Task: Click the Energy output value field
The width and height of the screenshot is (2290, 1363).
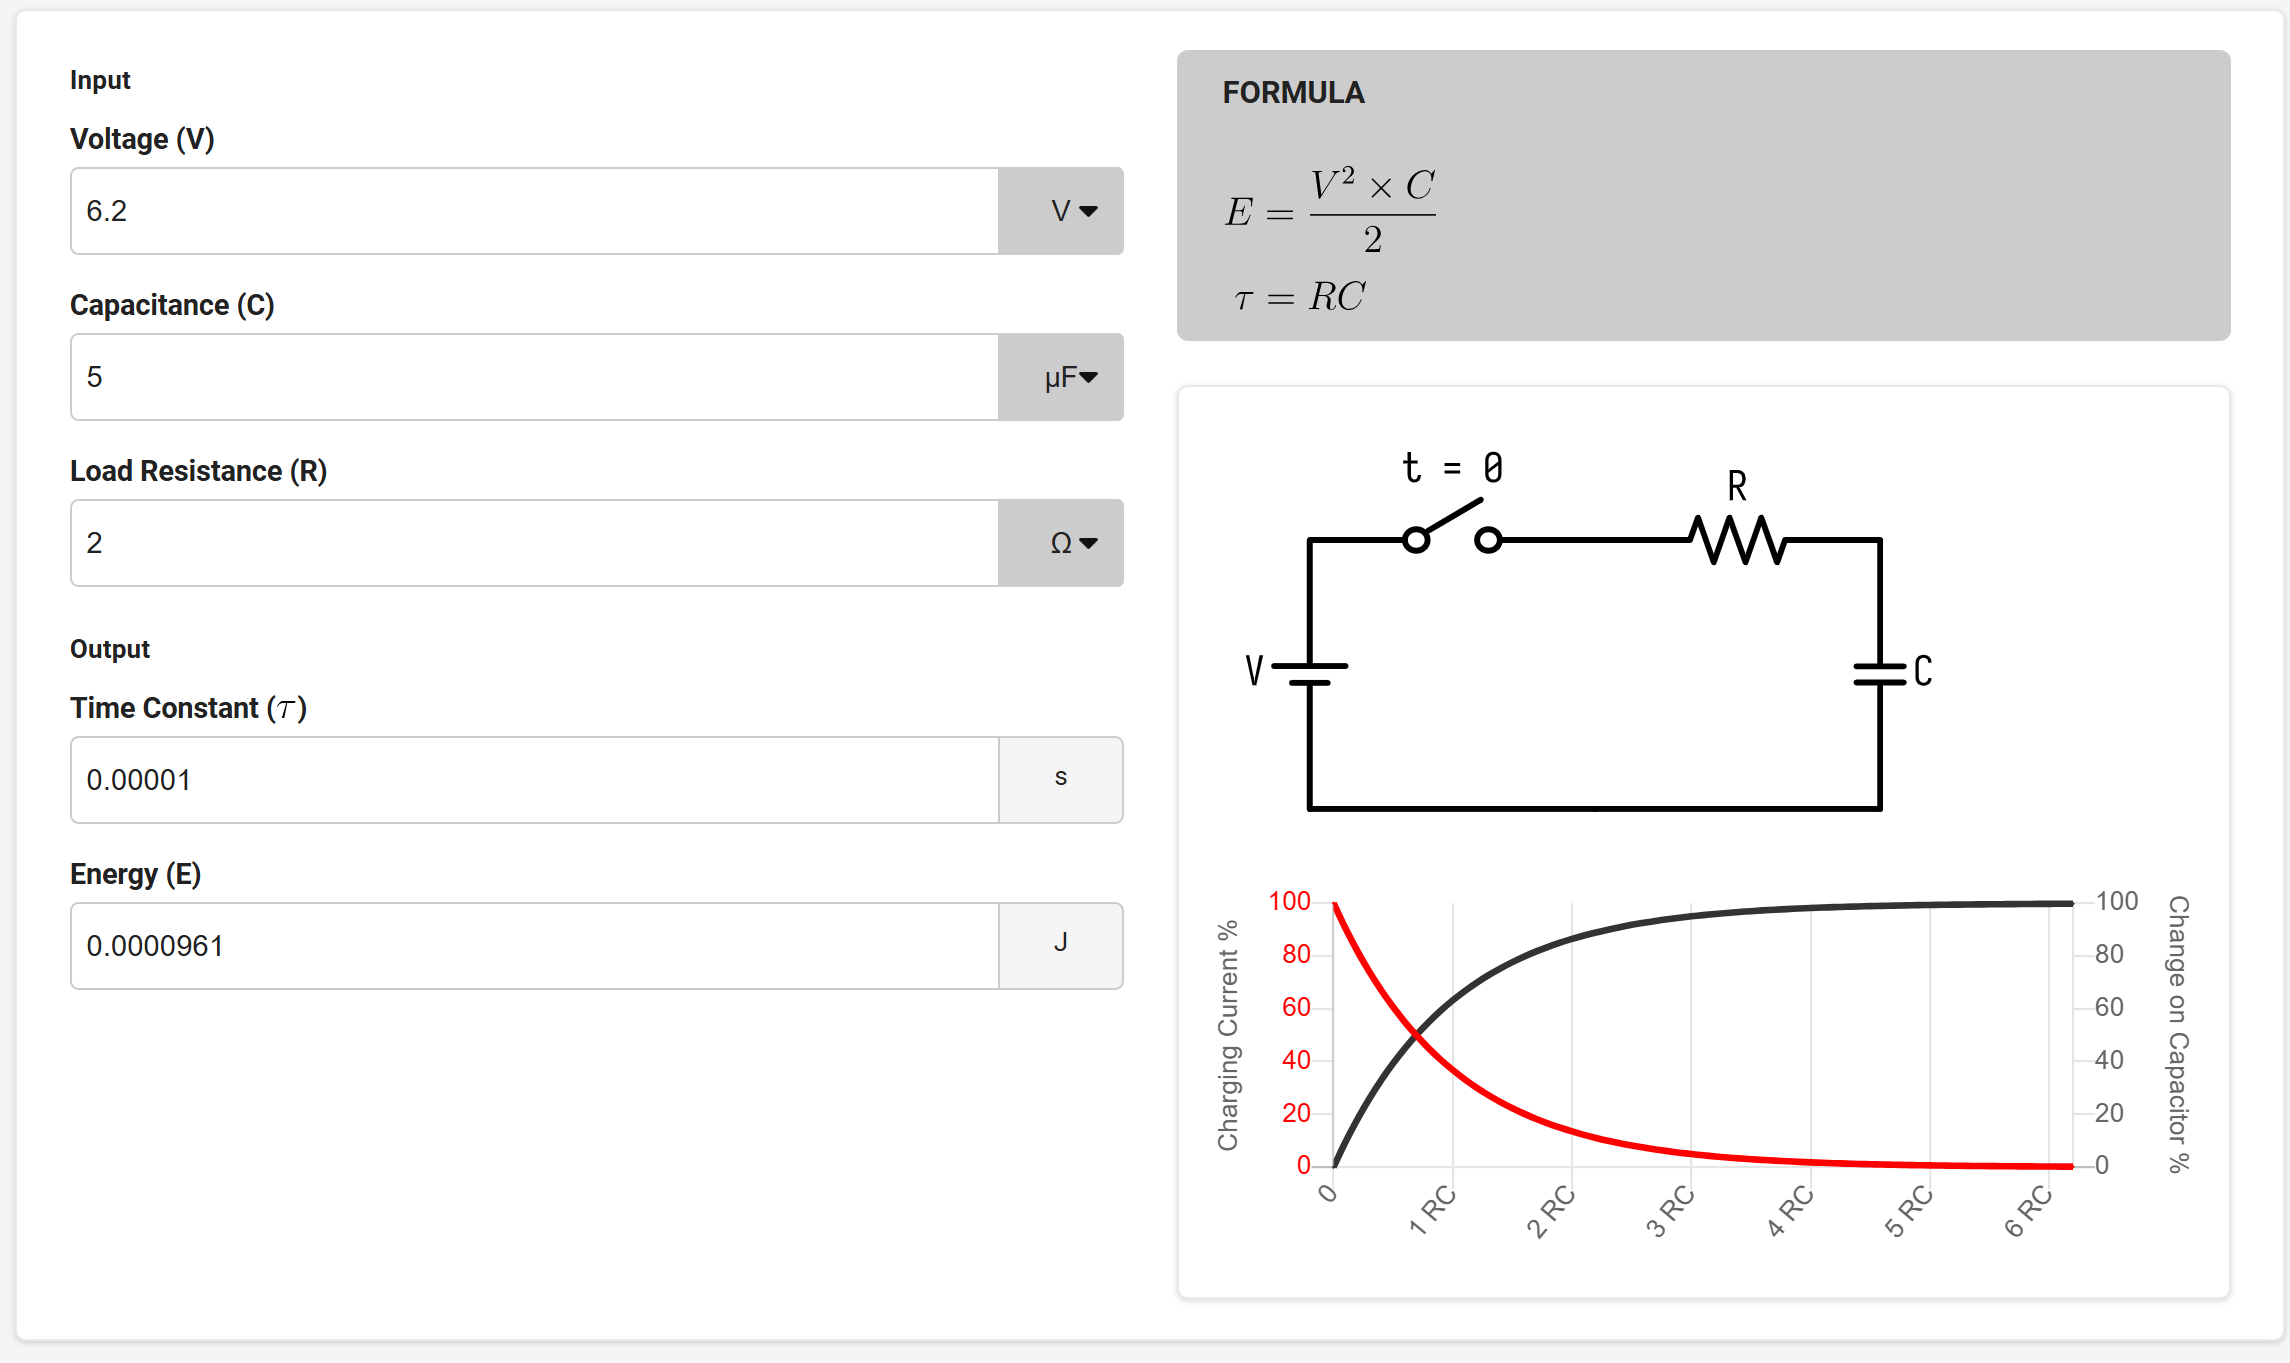Action: (x=534, y=946)
